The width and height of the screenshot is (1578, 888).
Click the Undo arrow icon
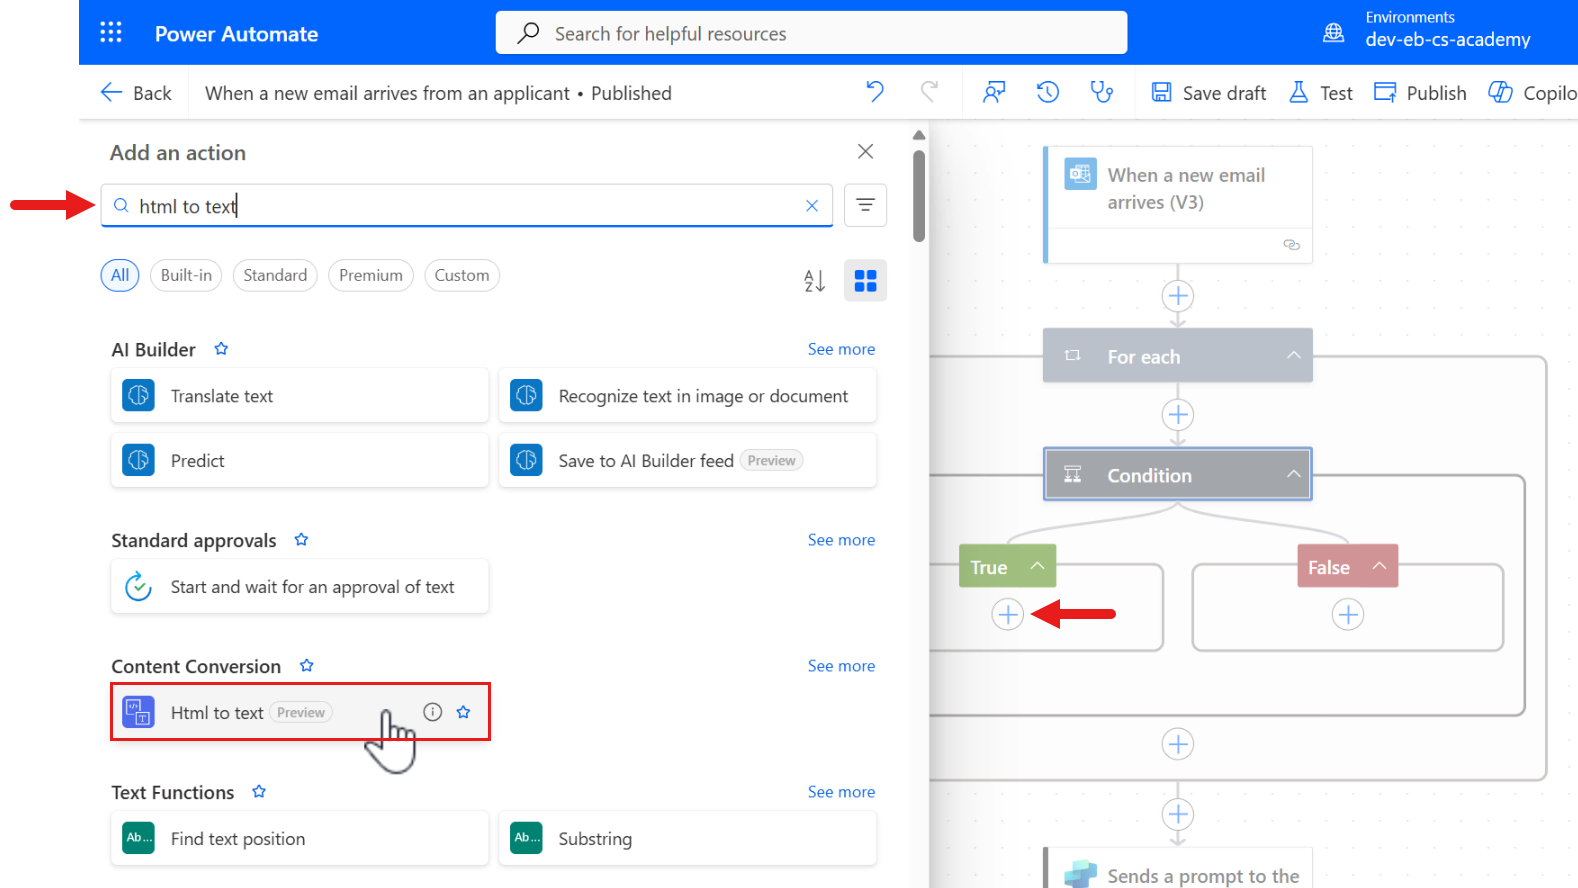pos(875,92)
